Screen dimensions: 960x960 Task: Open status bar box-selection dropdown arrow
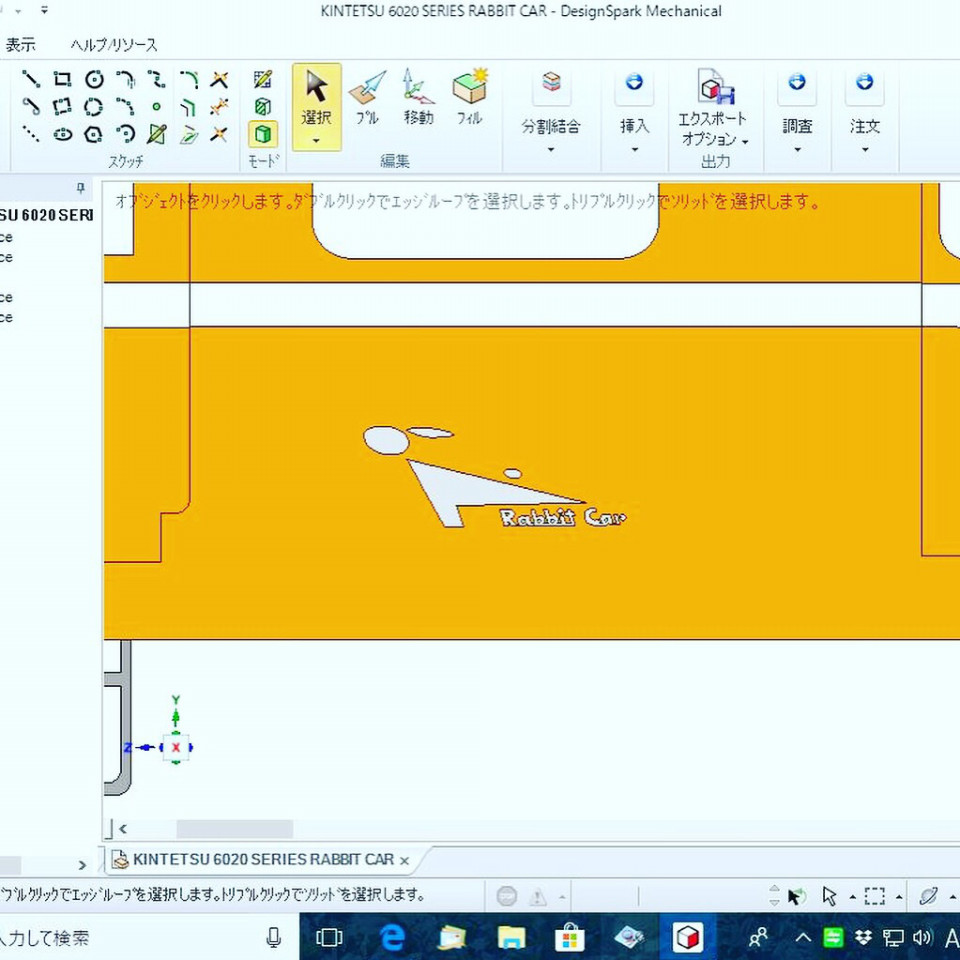click(x=899, y=898)
